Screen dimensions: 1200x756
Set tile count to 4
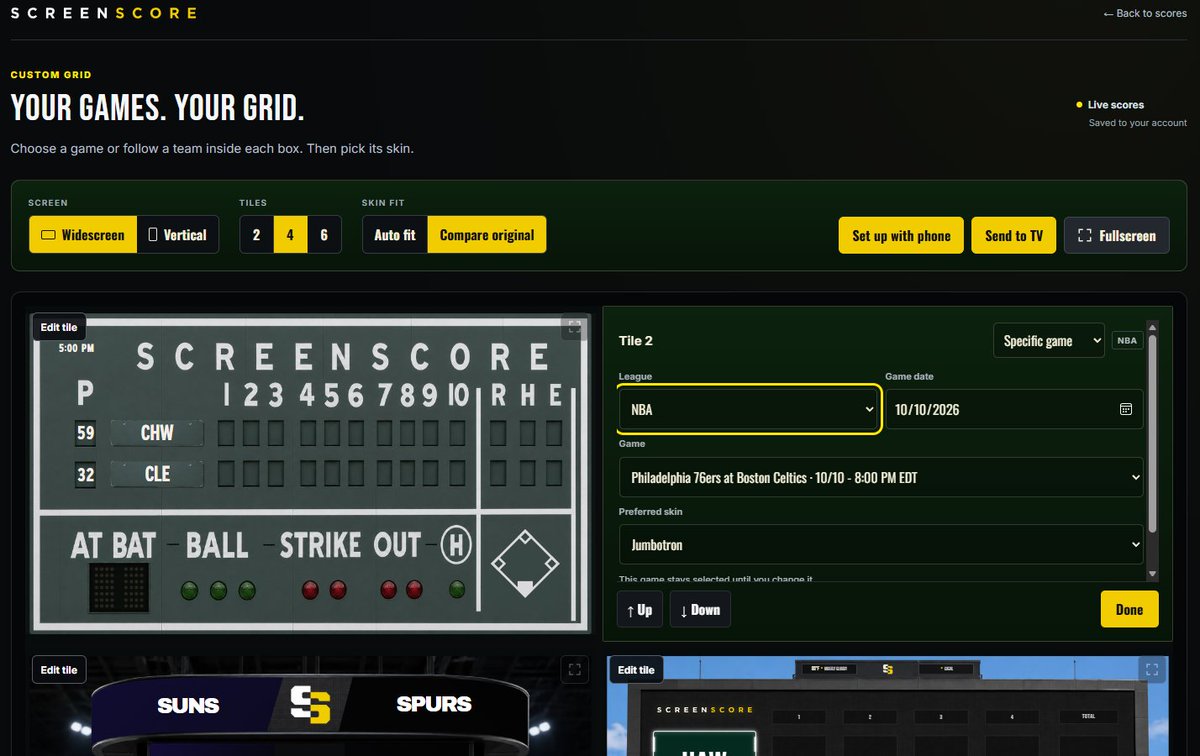[291, 235]
